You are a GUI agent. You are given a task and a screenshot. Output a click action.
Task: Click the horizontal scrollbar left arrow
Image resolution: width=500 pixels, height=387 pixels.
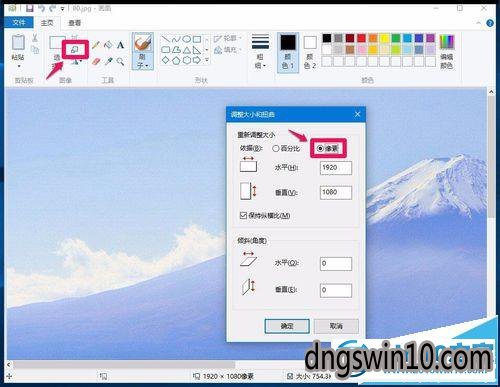pos(8,364)
